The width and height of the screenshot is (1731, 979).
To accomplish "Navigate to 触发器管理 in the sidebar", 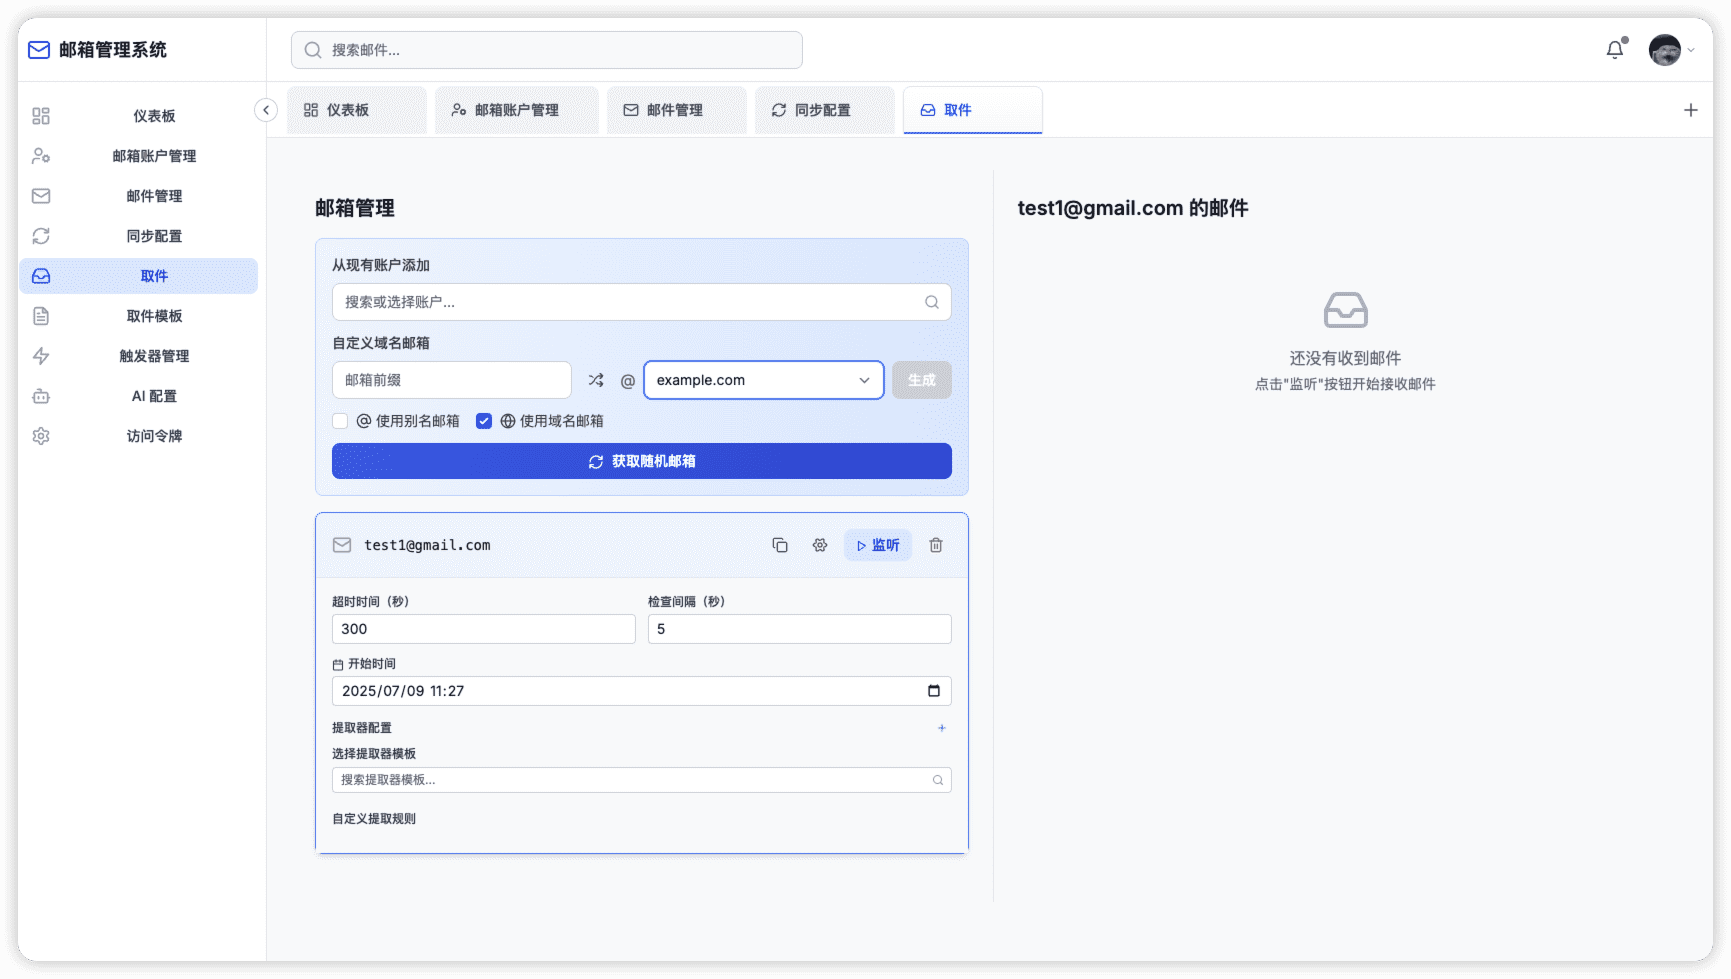I will [x=138, y=356].
